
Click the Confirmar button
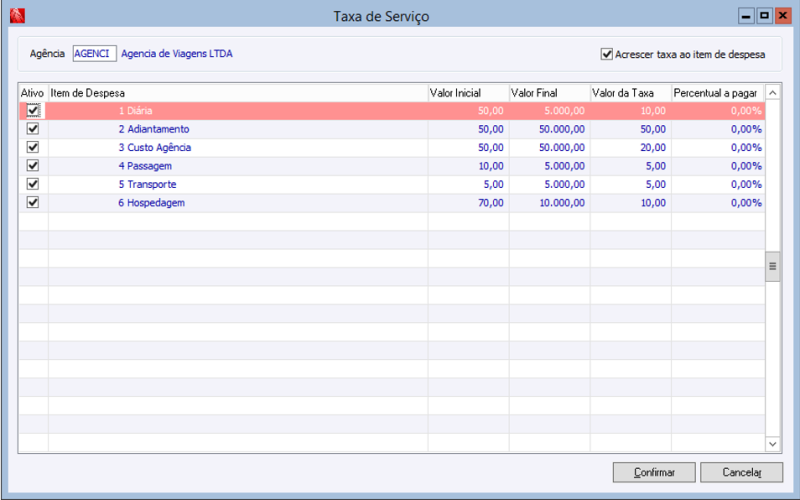pyautogui.click(x=654, y=472)
